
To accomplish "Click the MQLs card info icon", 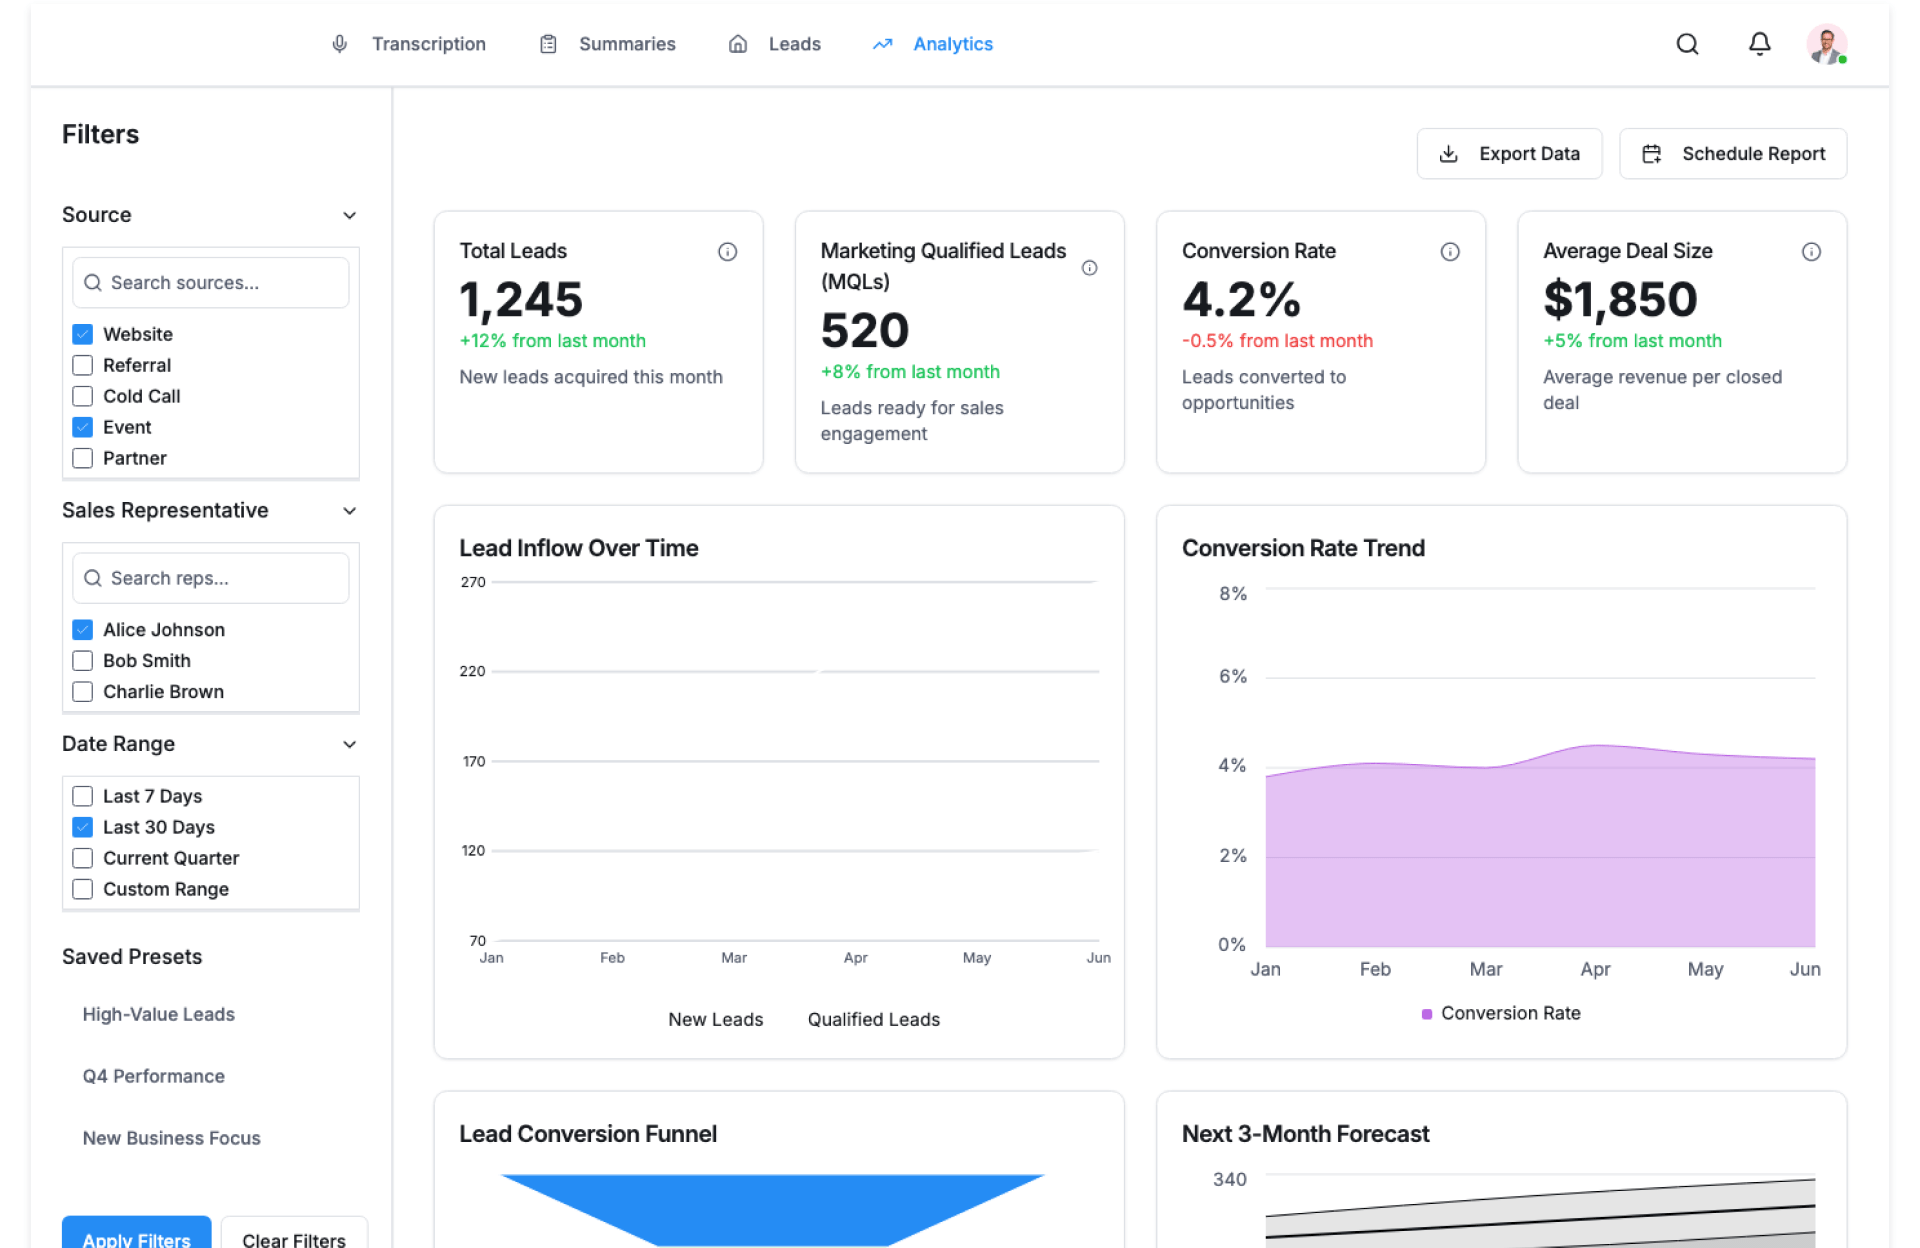I will pos(1089,268).
